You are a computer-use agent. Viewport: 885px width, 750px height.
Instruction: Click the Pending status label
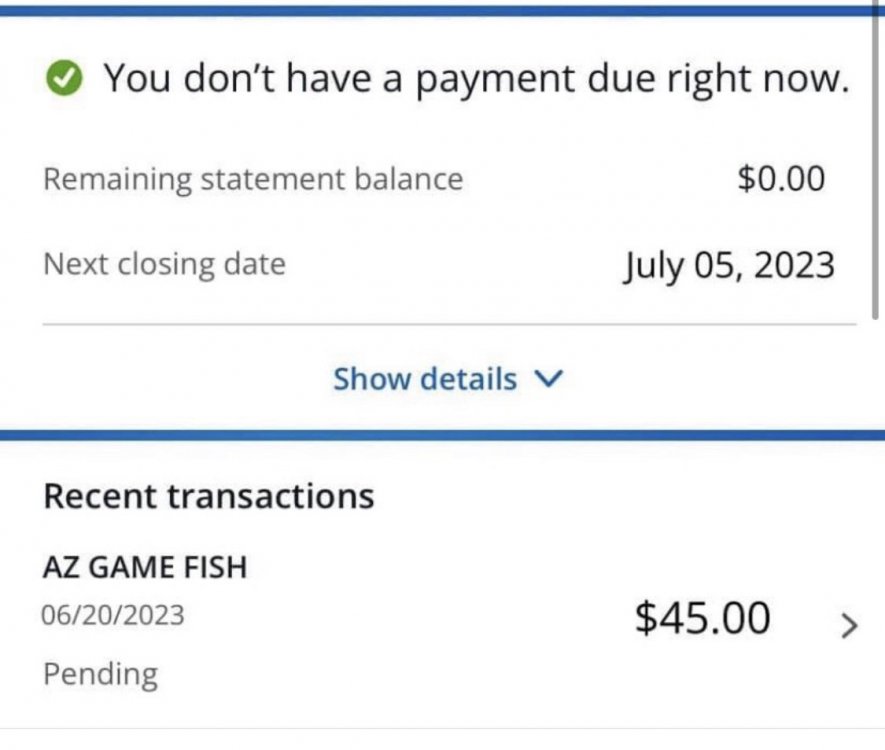point(100,673)
